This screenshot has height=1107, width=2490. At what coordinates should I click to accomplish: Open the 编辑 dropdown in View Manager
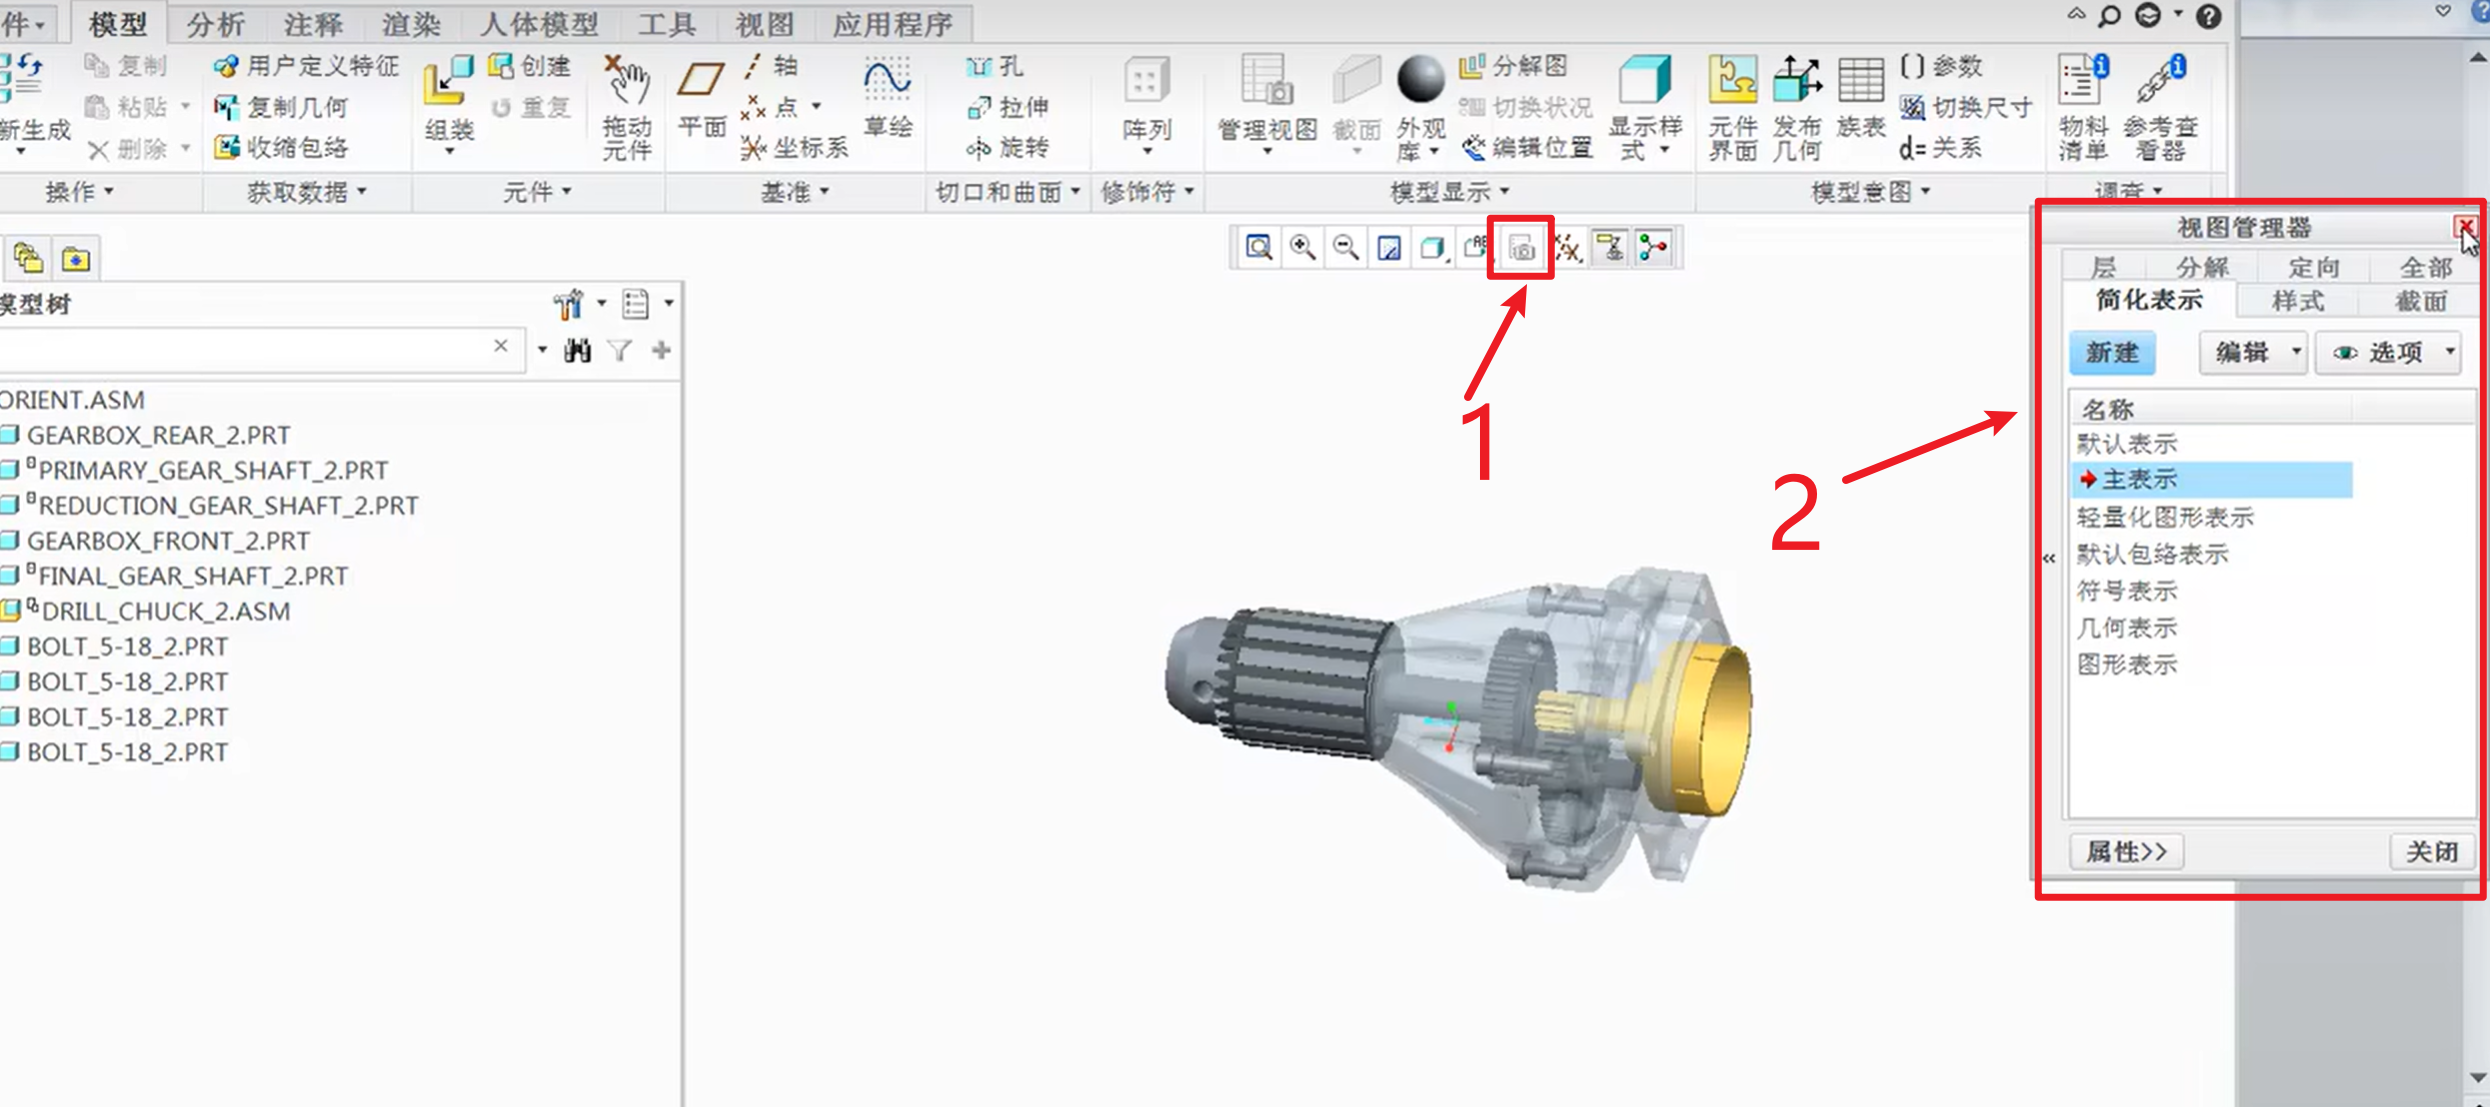[x=2253, y=352]
